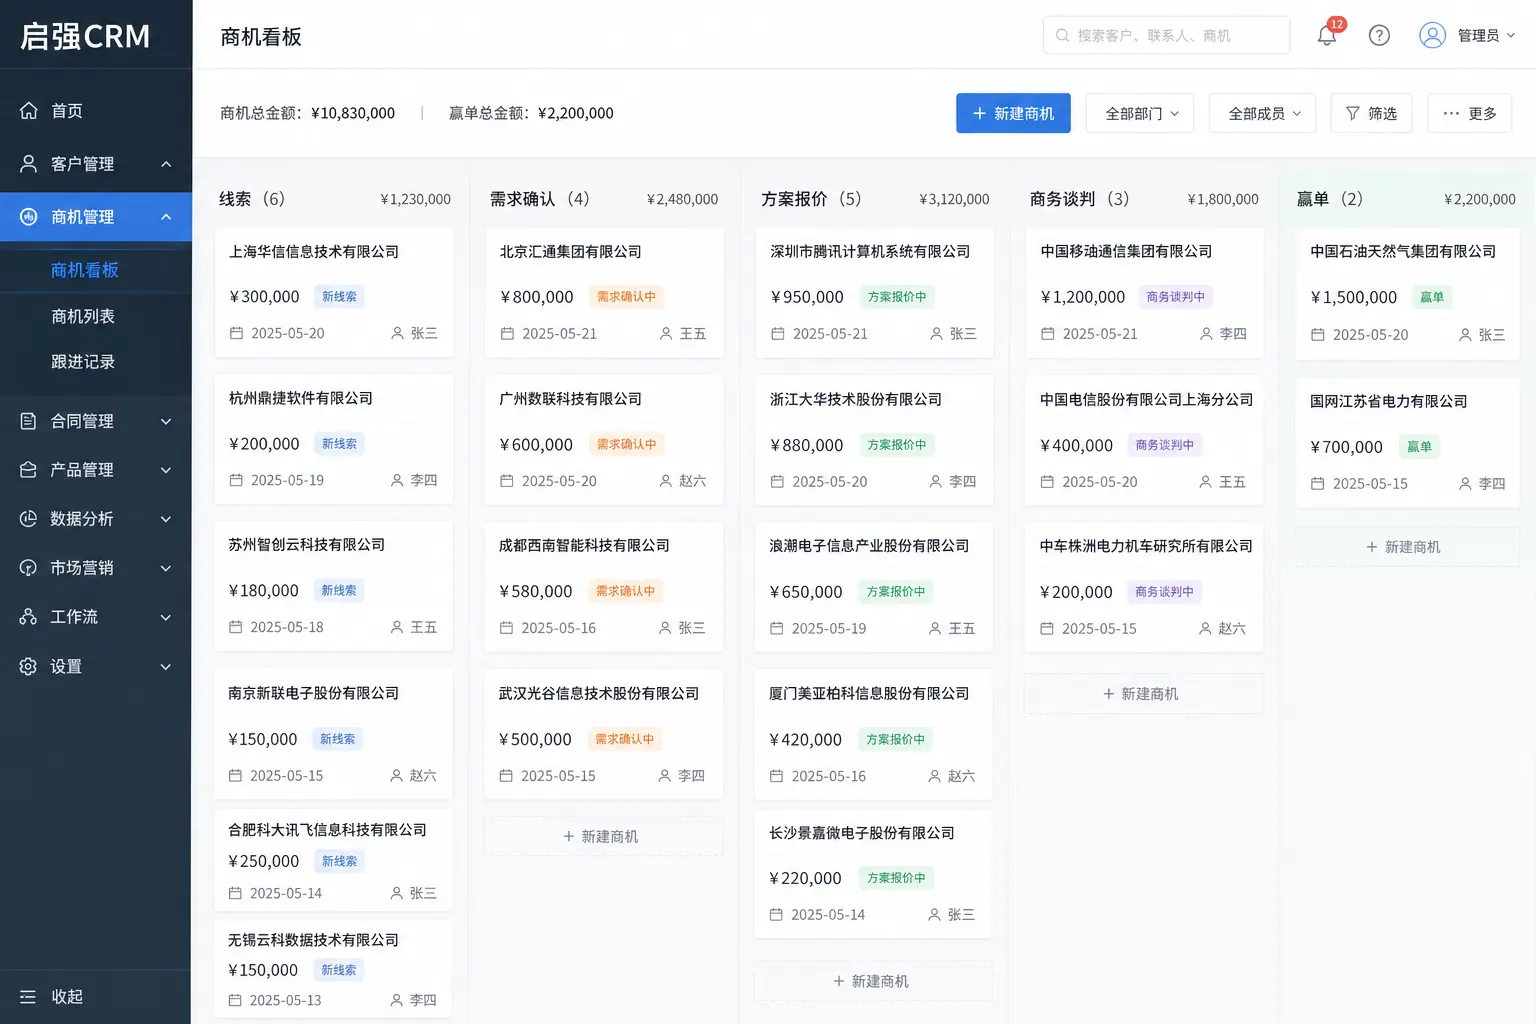Click the search customers input field
Screen dimensions: 1536x1024
click(1166, 35)
